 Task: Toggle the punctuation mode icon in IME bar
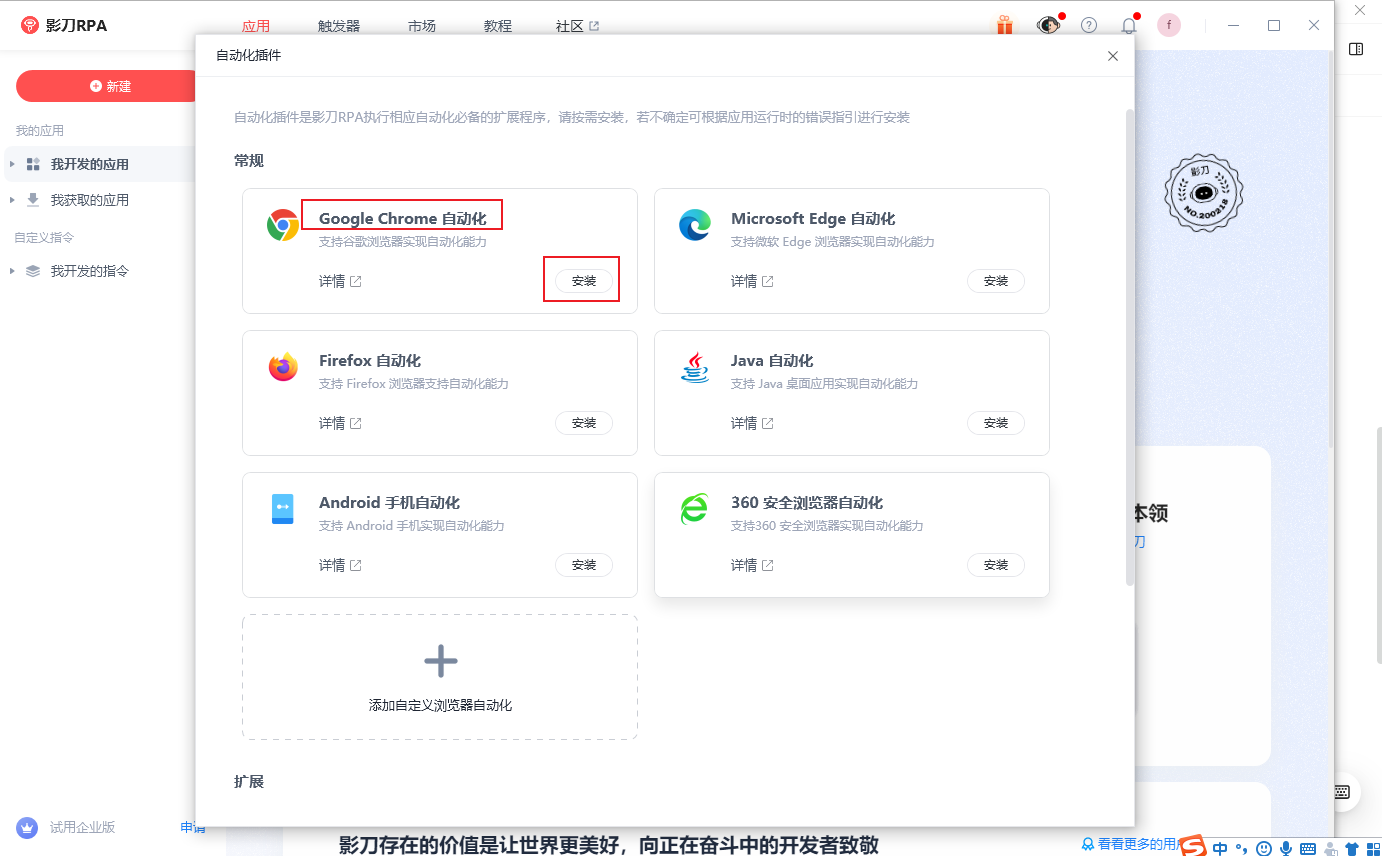pyautogui.click(x=1242, y=849)
